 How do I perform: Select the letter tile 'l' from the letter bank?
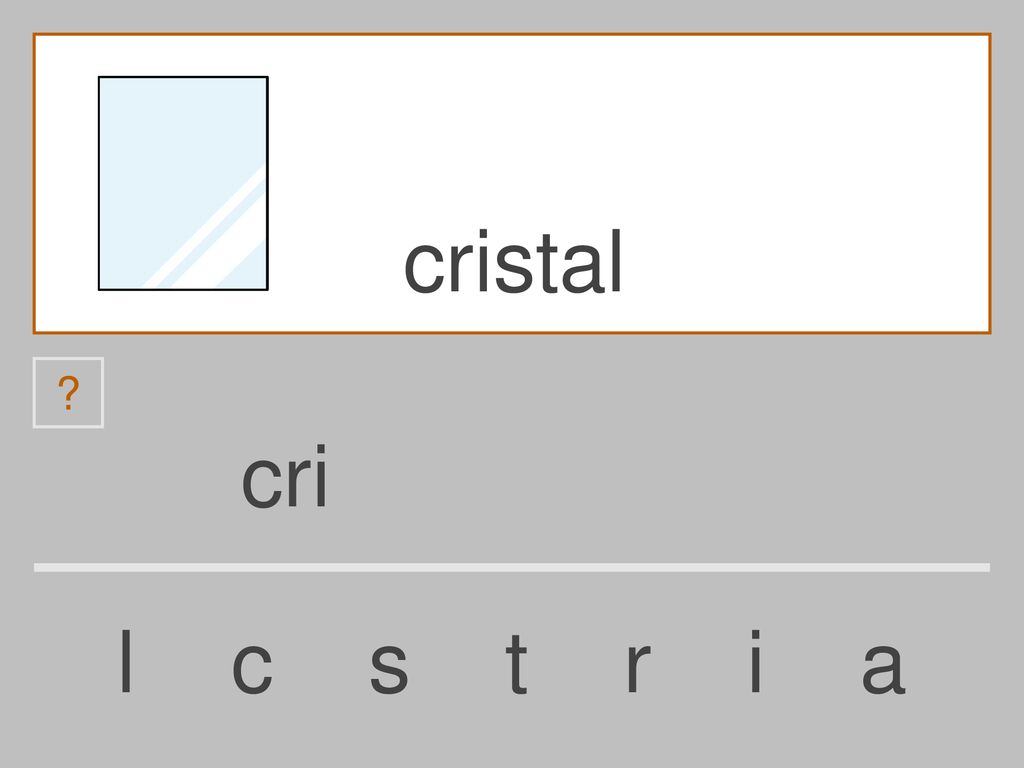(x=127, y=660)
